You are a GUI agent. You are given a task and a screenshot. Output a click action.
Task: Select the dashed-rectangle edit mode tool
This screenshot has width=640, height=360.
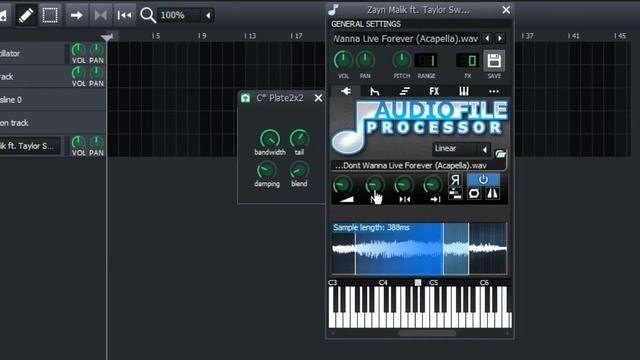tap(50, 16)
